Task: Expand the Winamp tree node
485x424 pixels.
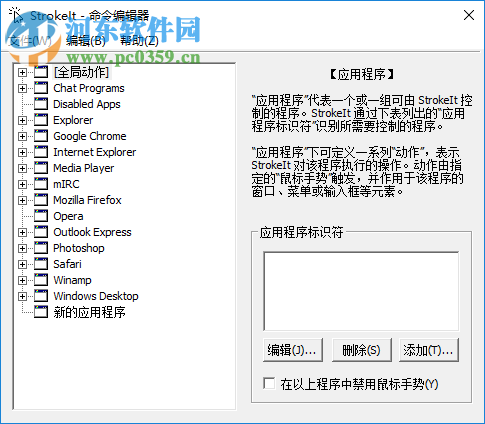Action: click(x=22, y=280)
